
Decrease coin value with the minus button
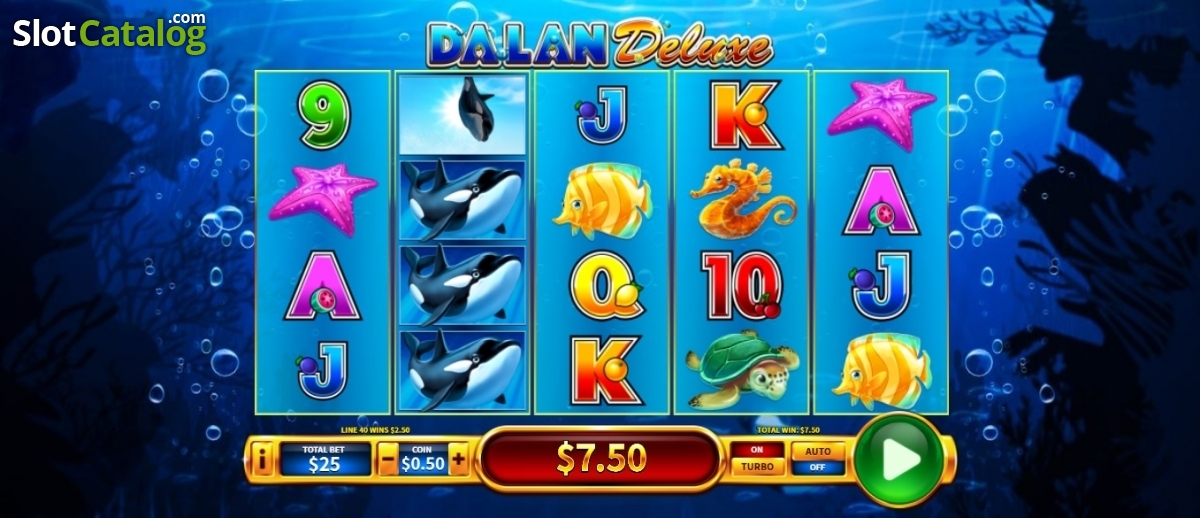pyautogui.click(x=389, y=460)
